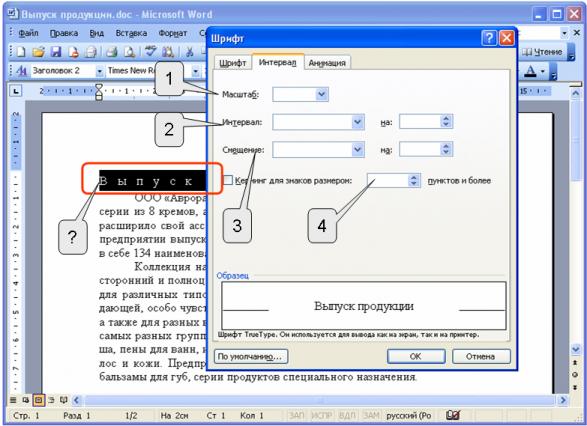Click the horizontal scrollbar right arrow
This screenshot has width=587, height=426.
coord(562,400)
